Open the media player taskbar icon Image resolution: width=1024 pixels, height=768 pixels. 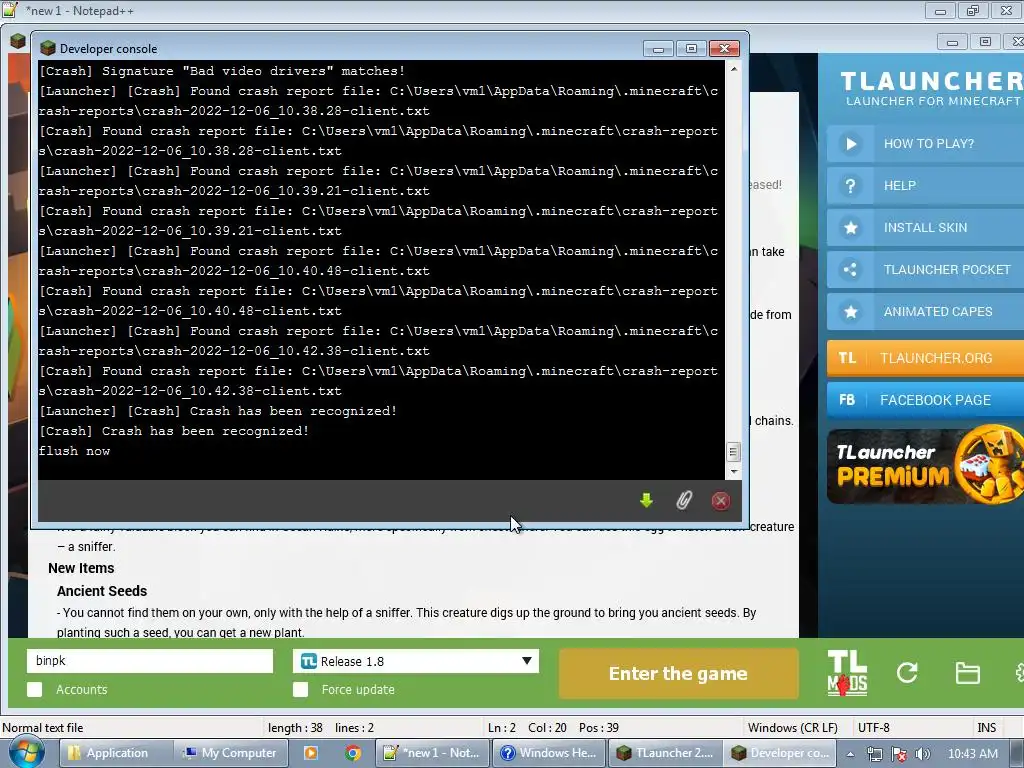(311, 753)
